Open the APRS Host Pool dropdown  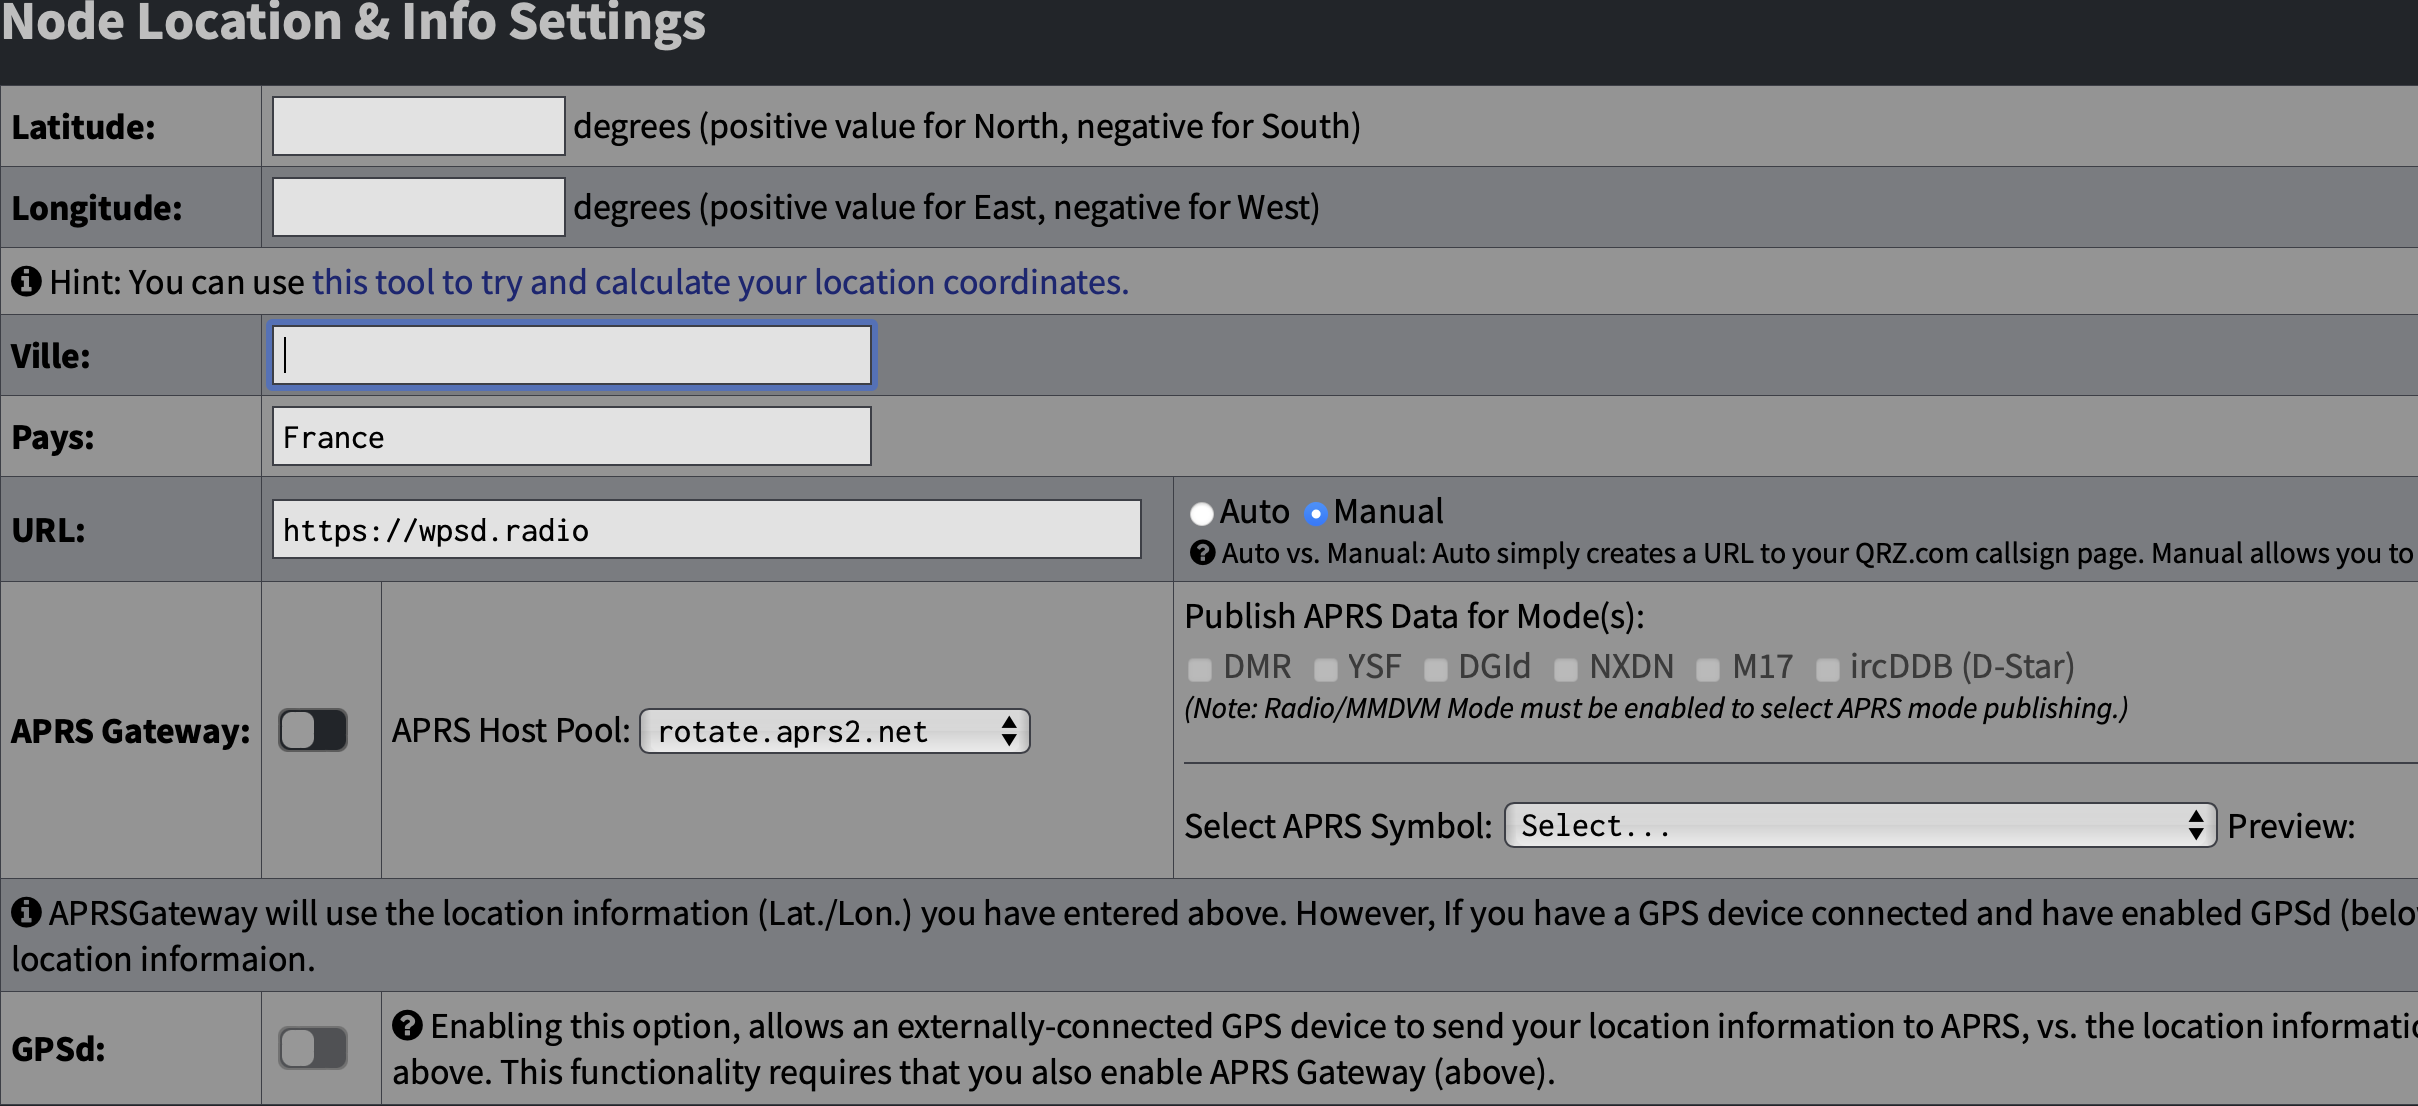coord(833,730)
